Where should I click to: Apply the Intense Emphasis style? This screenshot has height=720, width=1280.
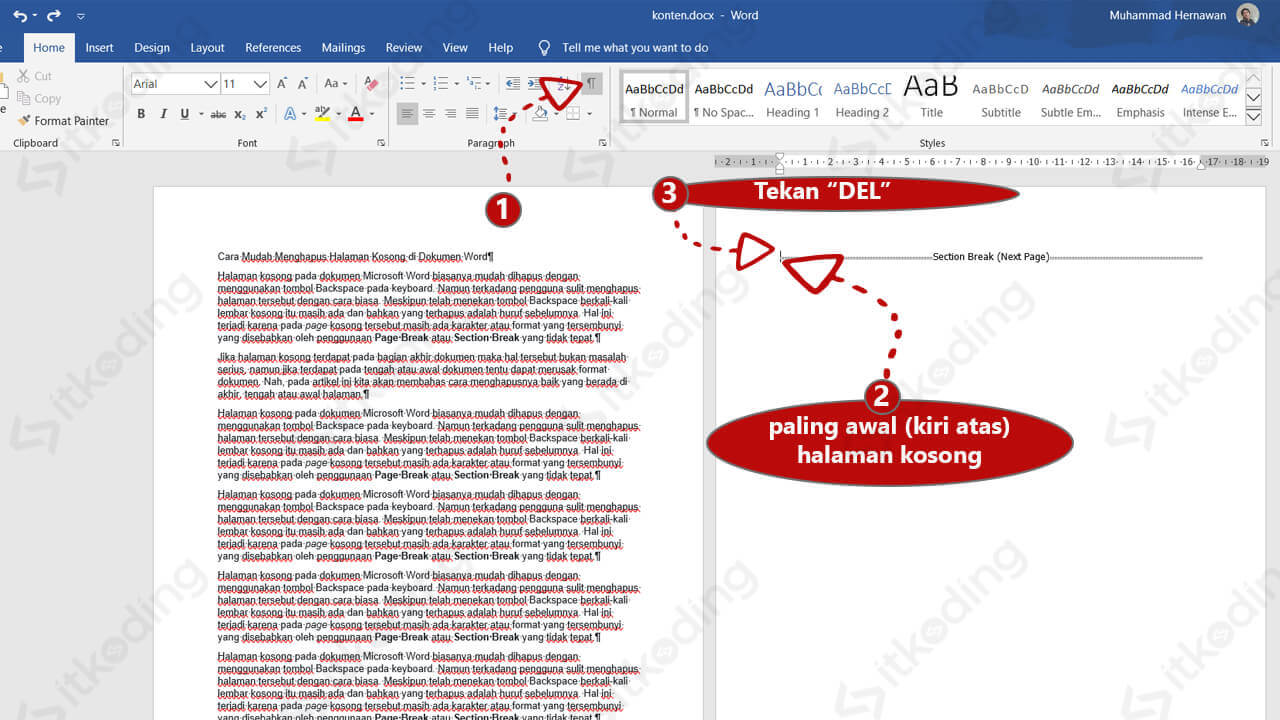pyautogui.click(x=1209, y=97)
